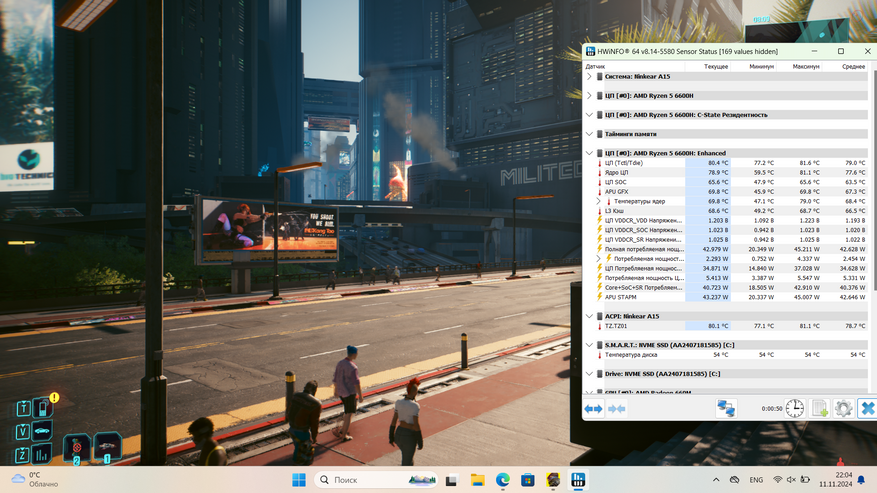877x493 pixels.
Task: Open File Explorer from the taskbar
Action: [477, 480]
